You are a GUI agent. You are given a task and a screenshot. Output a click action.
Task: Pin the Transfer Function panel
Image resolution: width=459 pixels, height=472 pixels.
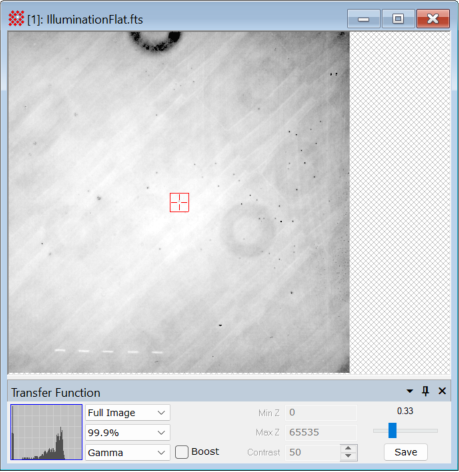click(425, 391)
